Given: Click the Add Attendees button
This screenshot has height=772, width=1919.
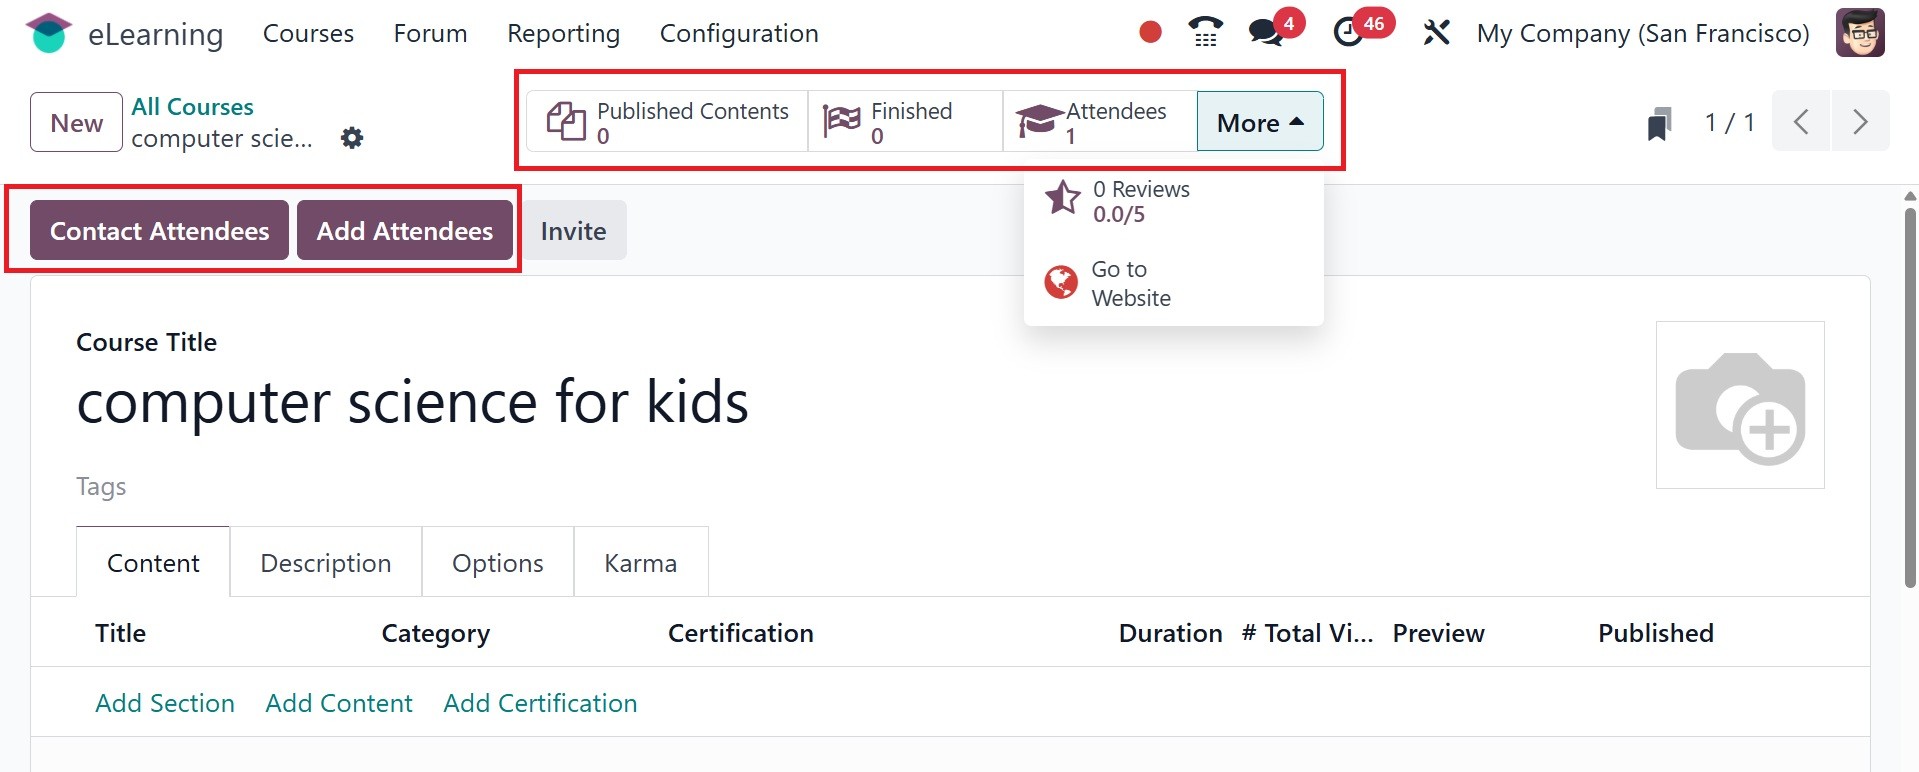Looking at the screenshot, I should click(405, 231).
